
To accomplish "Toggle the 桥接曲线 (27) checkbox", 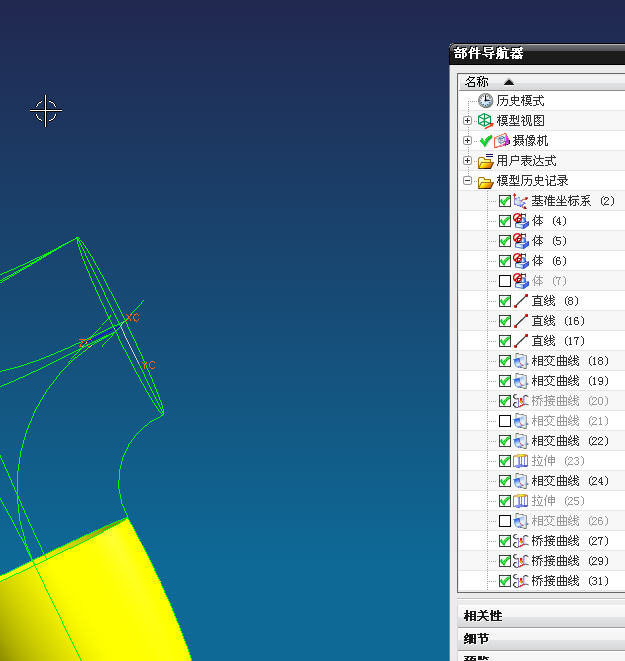I will [x=504, y=541].
